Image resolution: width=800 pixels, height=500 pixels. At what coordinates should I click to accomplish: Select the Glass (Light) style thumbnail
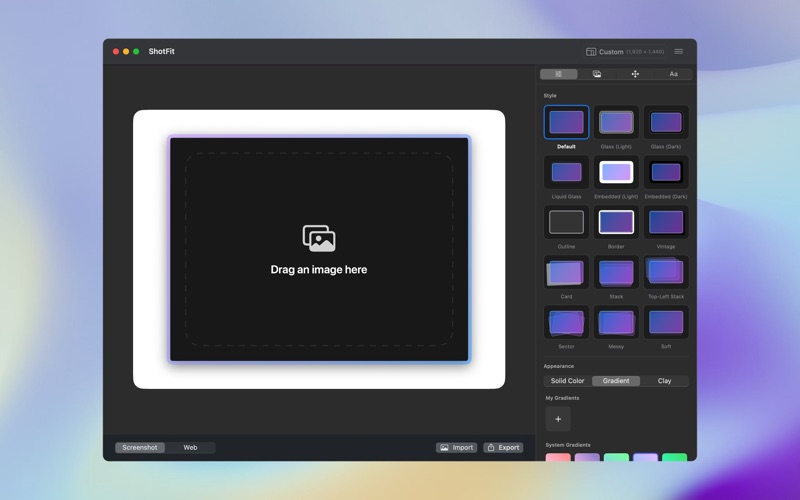coord(616,122)
